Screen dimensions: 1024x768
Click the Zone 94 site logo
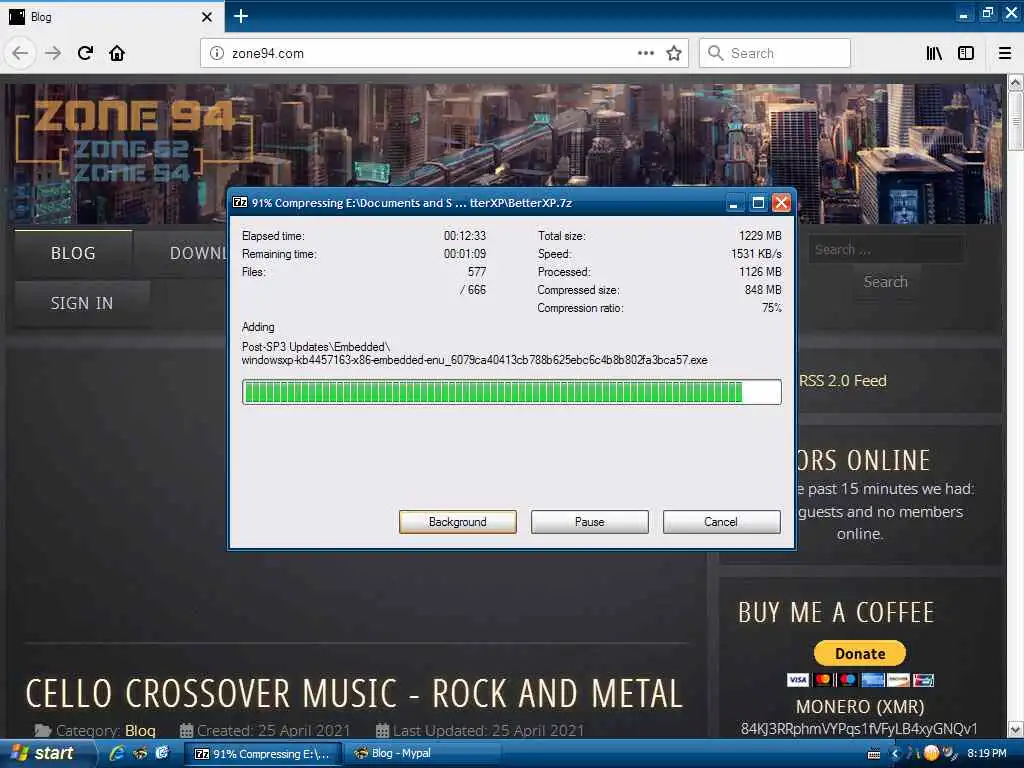pos(134,140)
